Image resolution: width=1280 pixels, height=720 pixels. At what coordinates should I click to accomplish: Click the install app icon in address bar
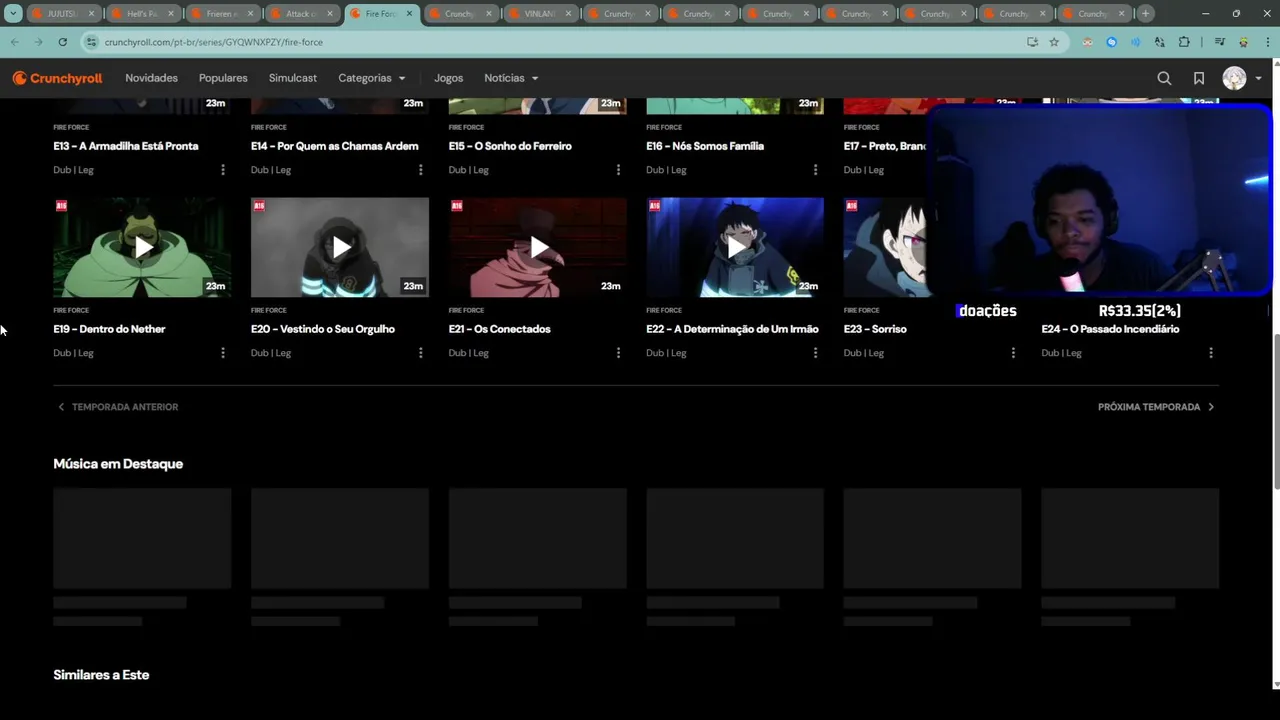coord(1032,42)
